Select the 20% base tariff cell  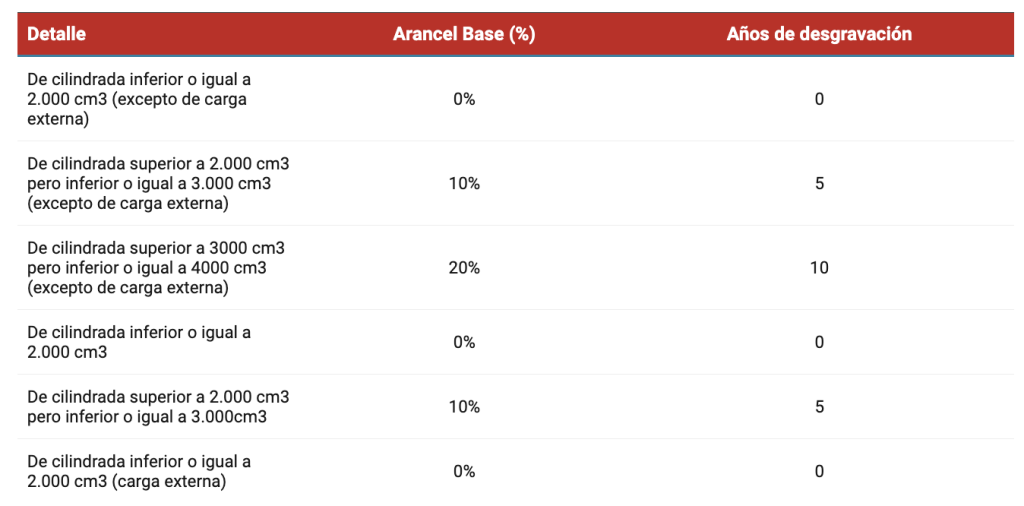pos(464,268)
